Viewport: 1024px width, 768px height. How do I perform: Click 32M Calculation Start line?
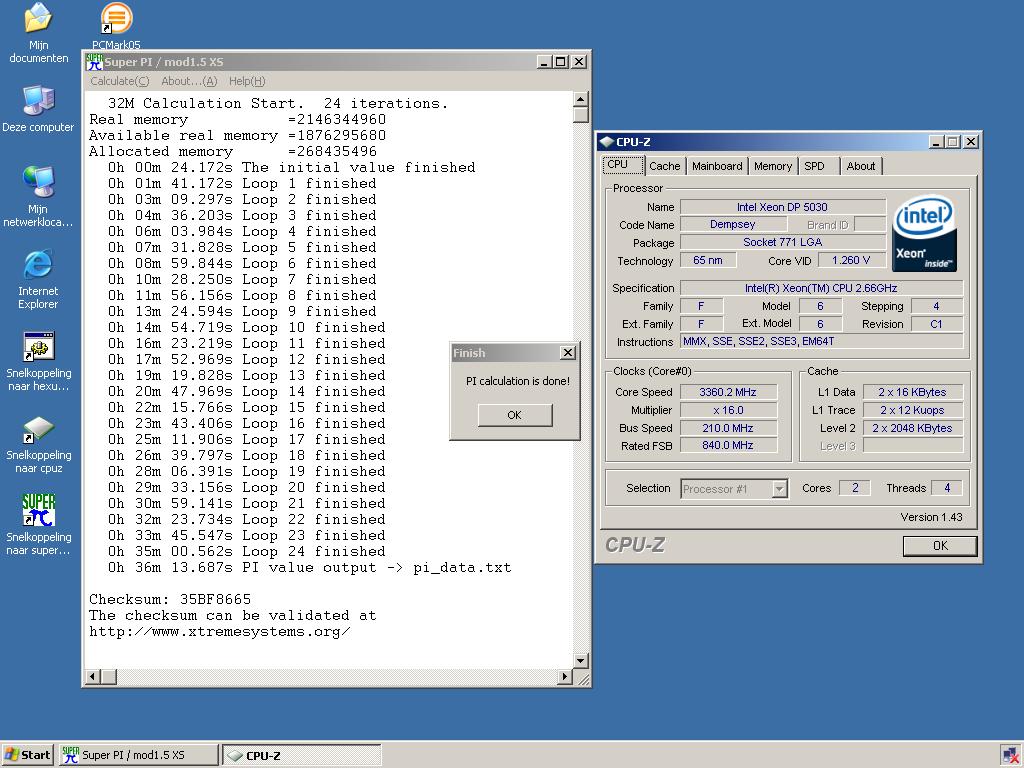[278, 103]
